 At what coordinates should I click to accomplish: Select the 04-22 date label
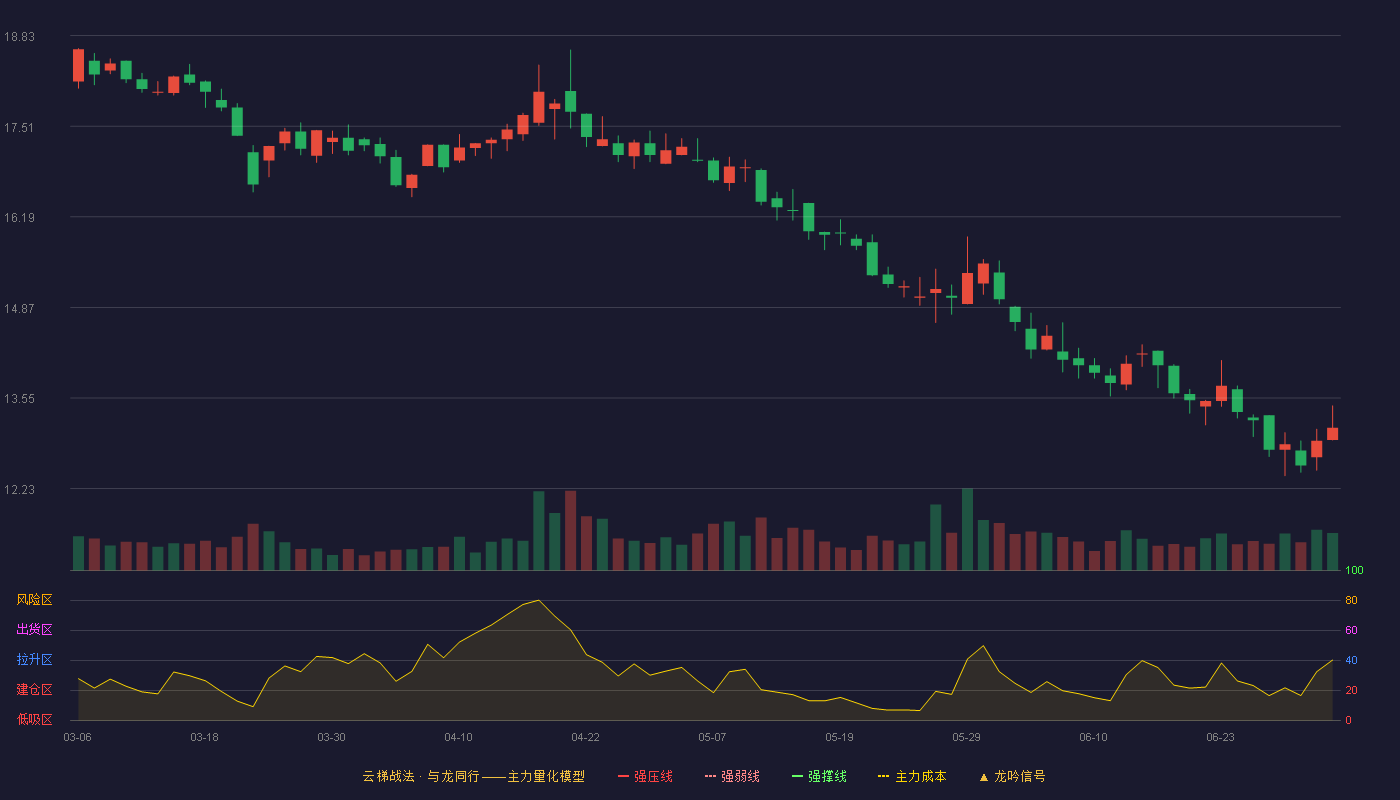(x=585, y=737)
